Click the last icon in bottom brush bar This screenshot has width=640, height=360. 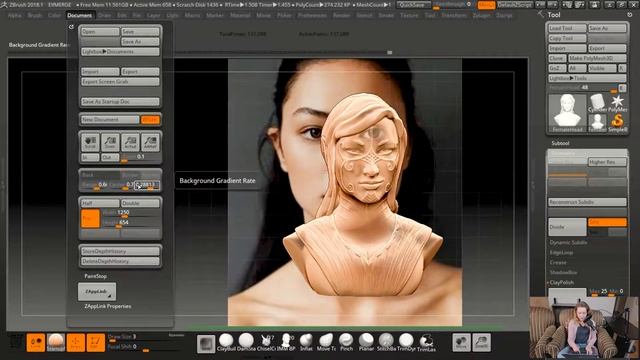tap(482, 342)
